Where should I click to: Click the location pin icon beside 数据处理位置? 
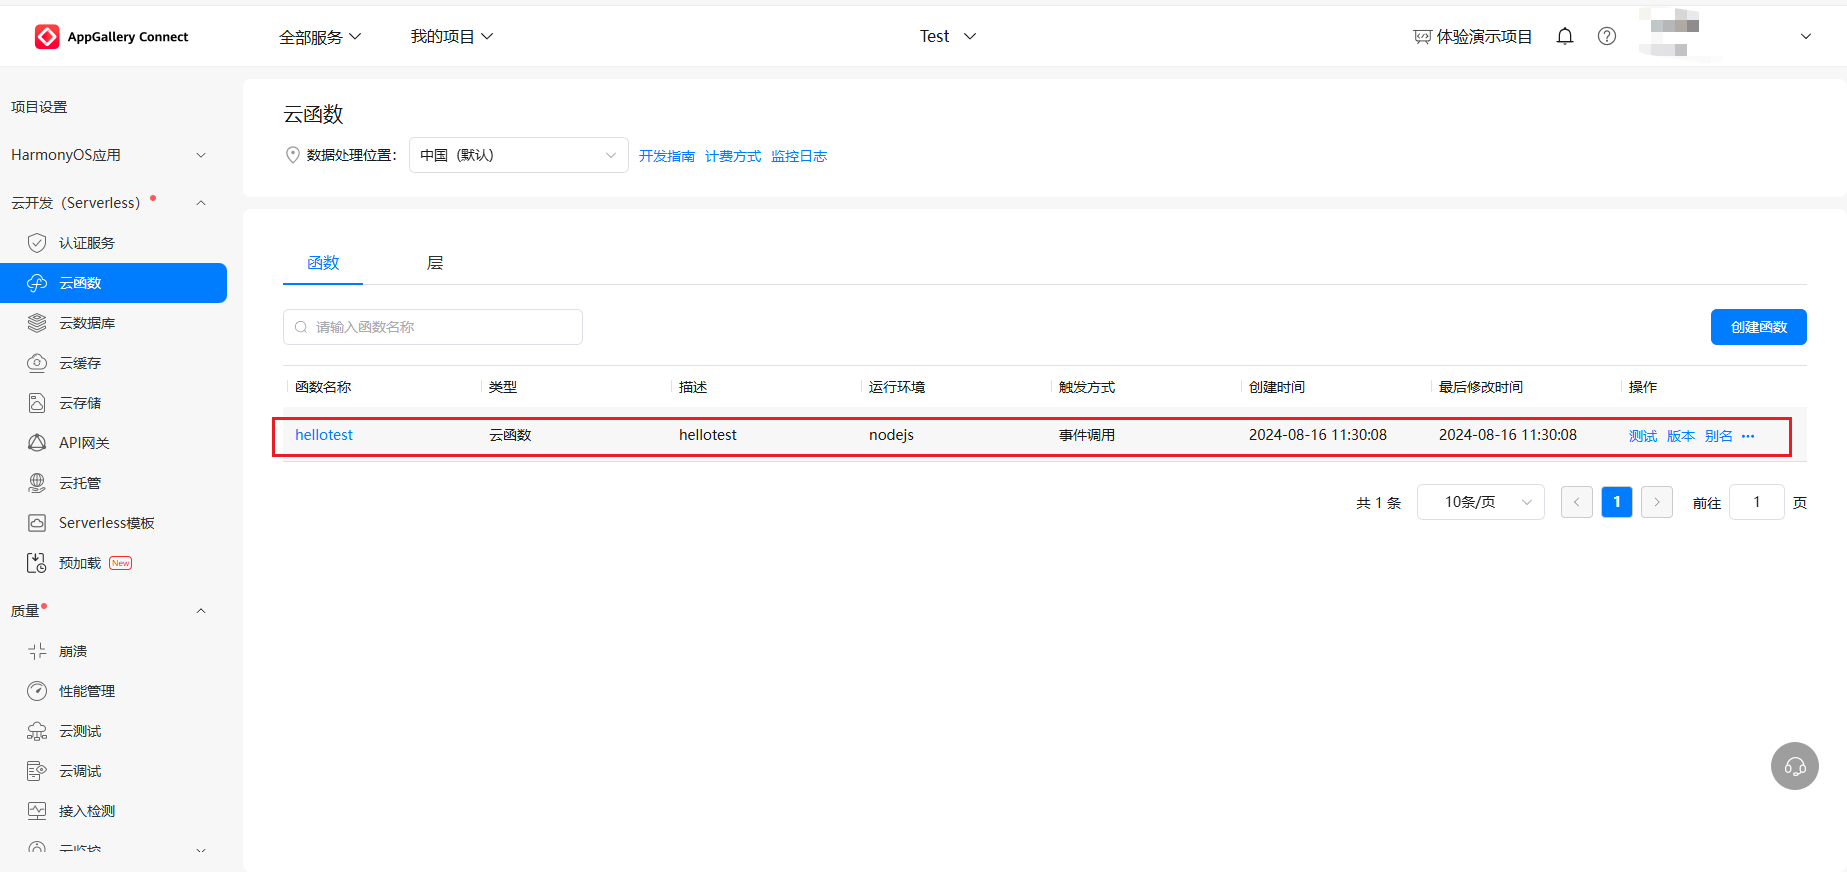(x=293, y=155)
